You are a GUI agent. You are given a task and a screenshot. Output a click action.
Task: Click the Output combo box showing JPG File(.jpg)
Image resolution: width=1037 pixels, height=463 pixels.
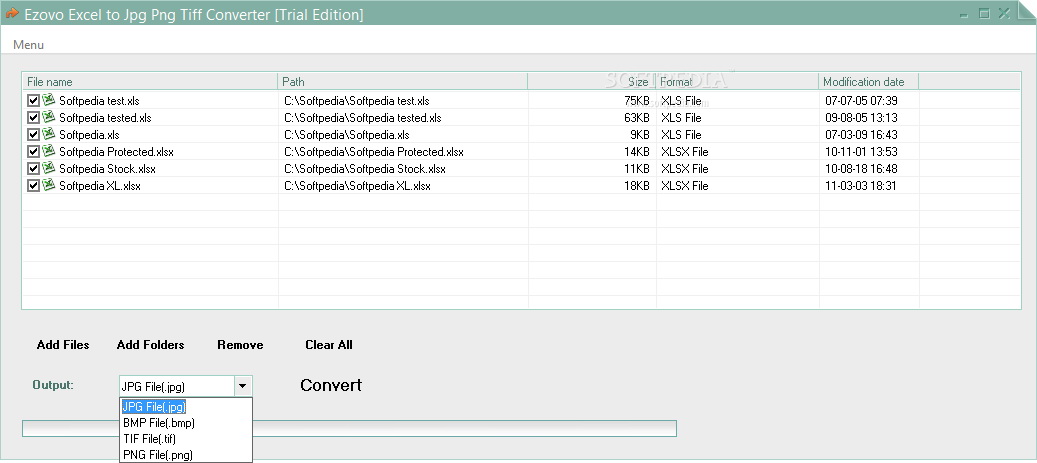pos(185,386)
